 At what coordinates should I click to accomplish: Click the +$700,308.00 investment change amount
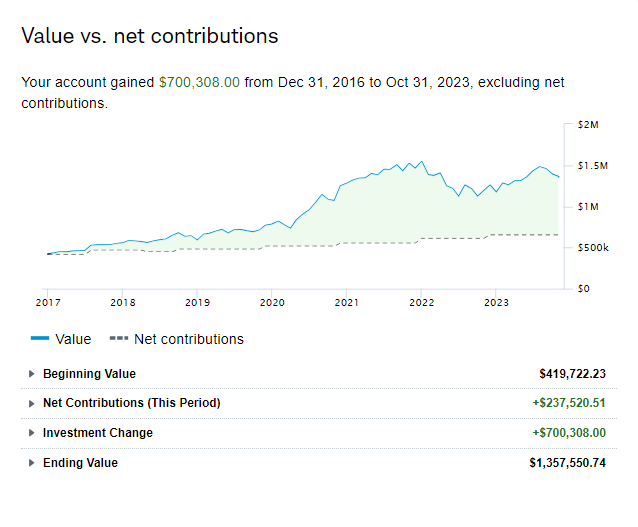coord(568,433)
